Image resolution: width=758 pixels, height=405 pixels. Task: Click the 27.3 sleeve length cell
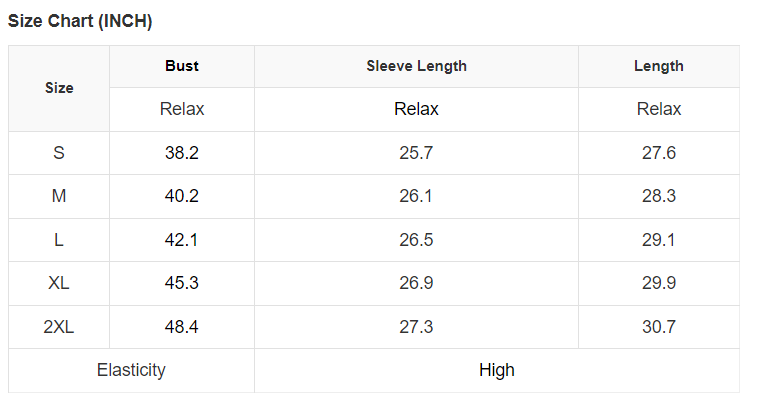(x=416, y=327)
